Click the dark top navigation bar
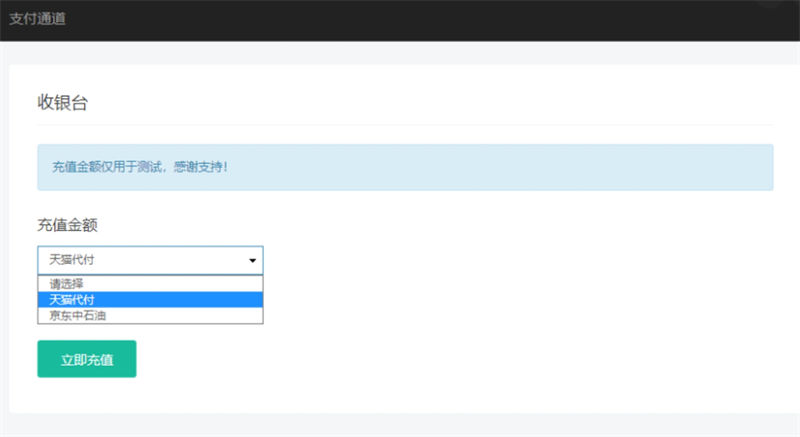 point(400,19)
